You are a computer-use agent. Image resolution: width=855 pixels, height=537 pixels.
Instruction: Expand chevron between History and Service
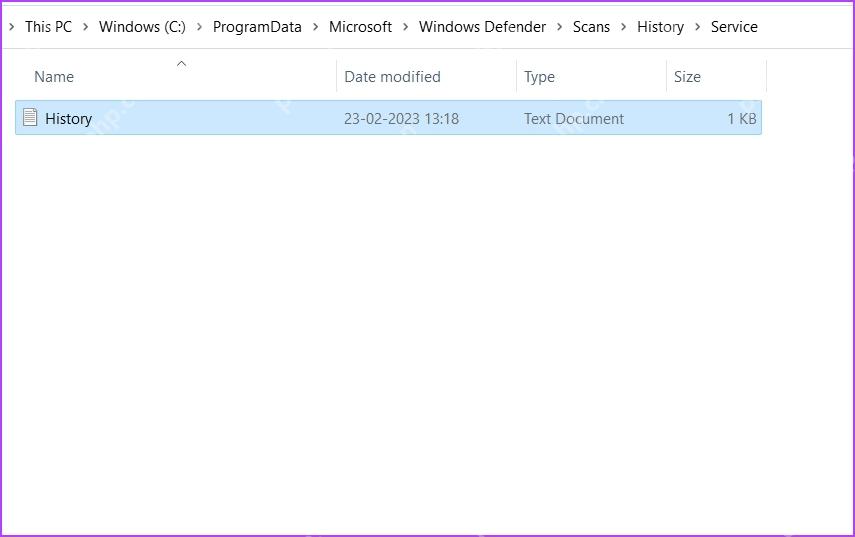coord(697,27)
